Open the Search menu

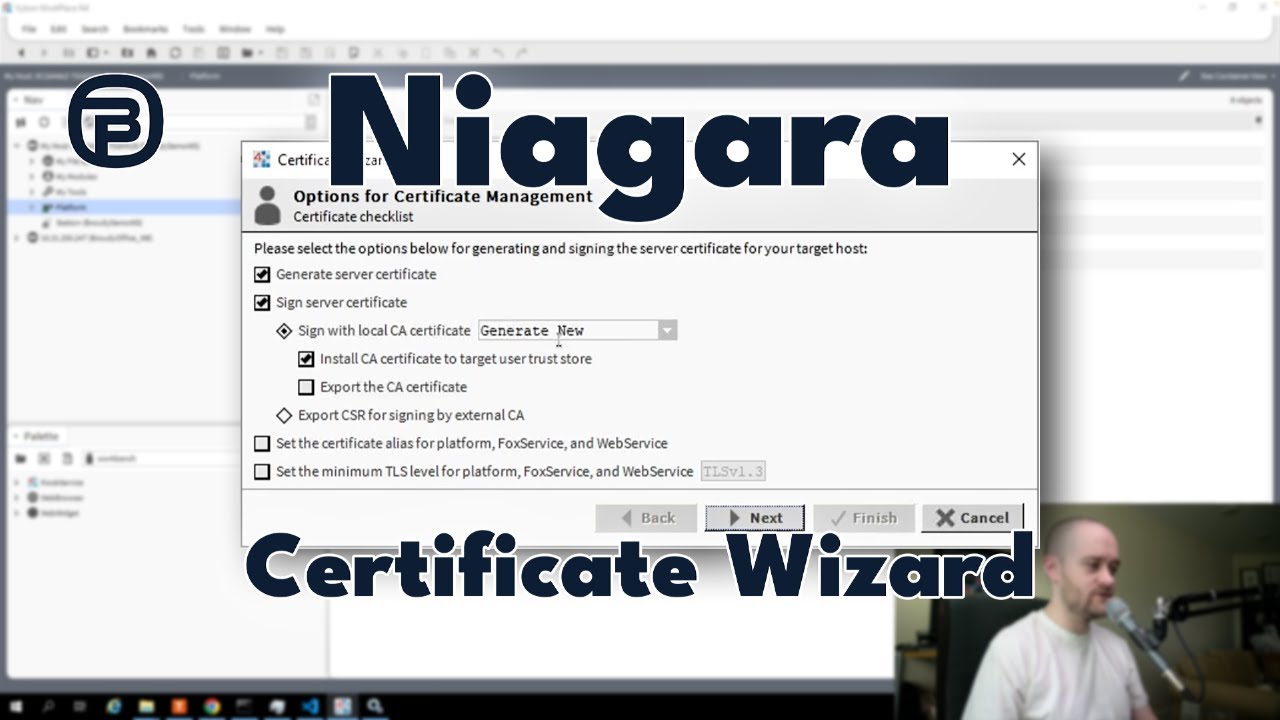94,29
